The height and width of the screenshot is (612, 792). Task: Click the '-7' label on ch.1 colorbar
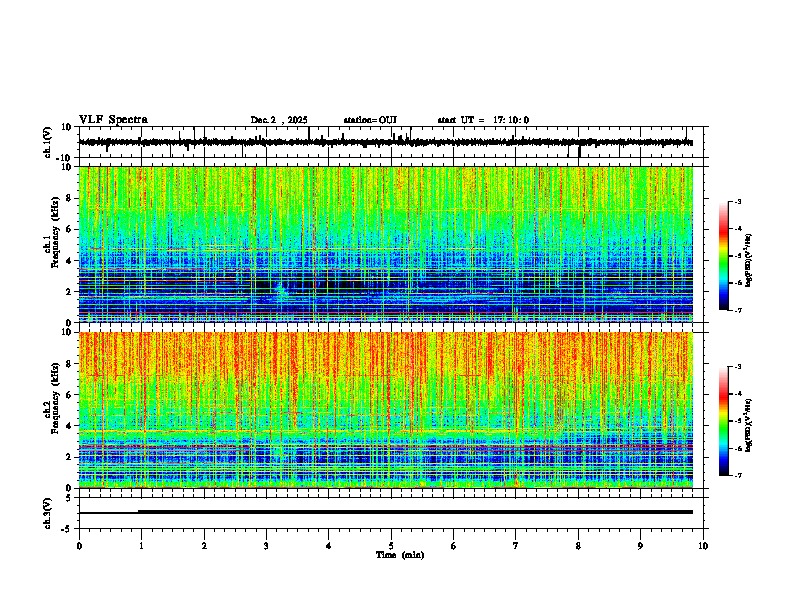(738, 310)
